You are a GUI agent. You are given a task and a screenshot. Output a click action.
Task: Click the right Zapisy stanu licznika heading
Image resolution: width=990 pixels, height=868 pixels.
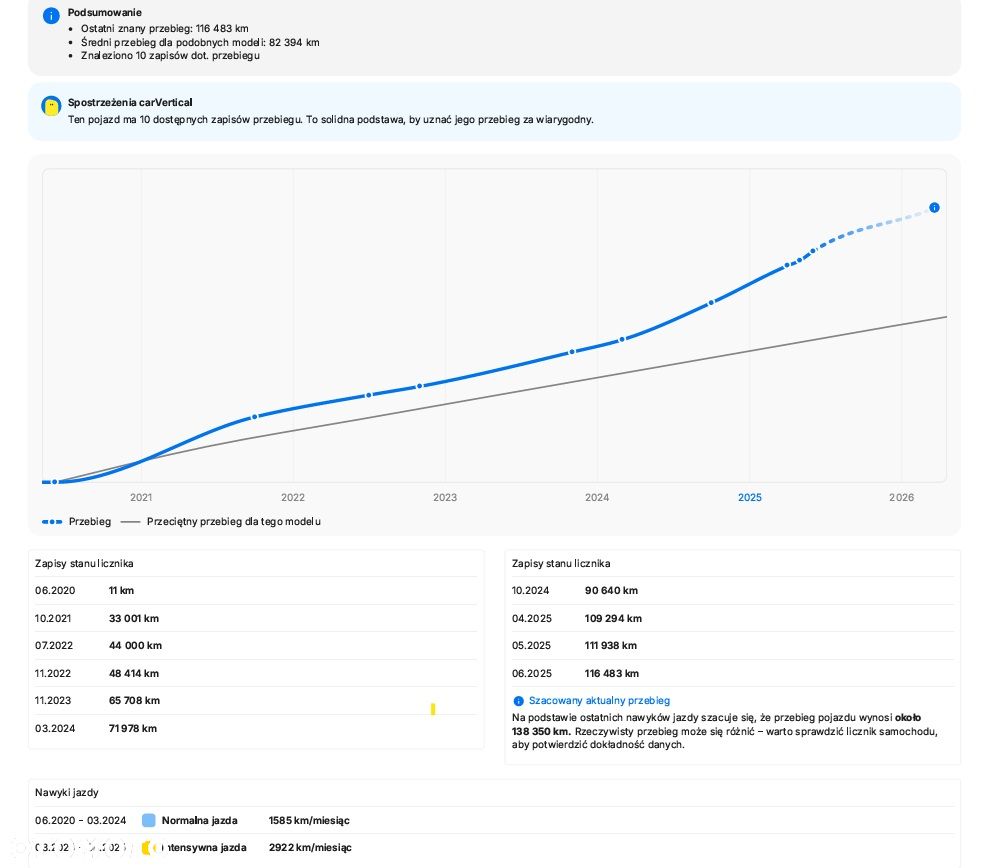[561, 564]
